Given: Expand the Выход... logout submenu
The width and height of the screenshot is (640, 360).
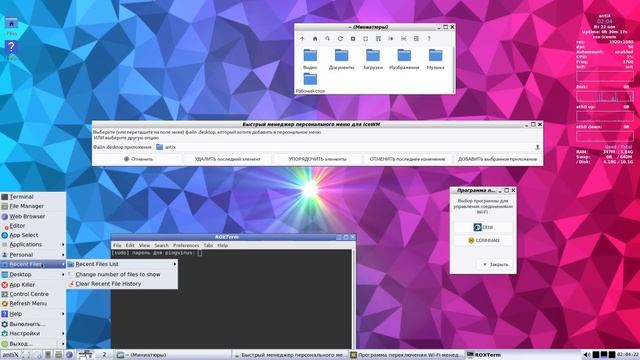Looking at the screenshot, I should [x=33, y=344].
